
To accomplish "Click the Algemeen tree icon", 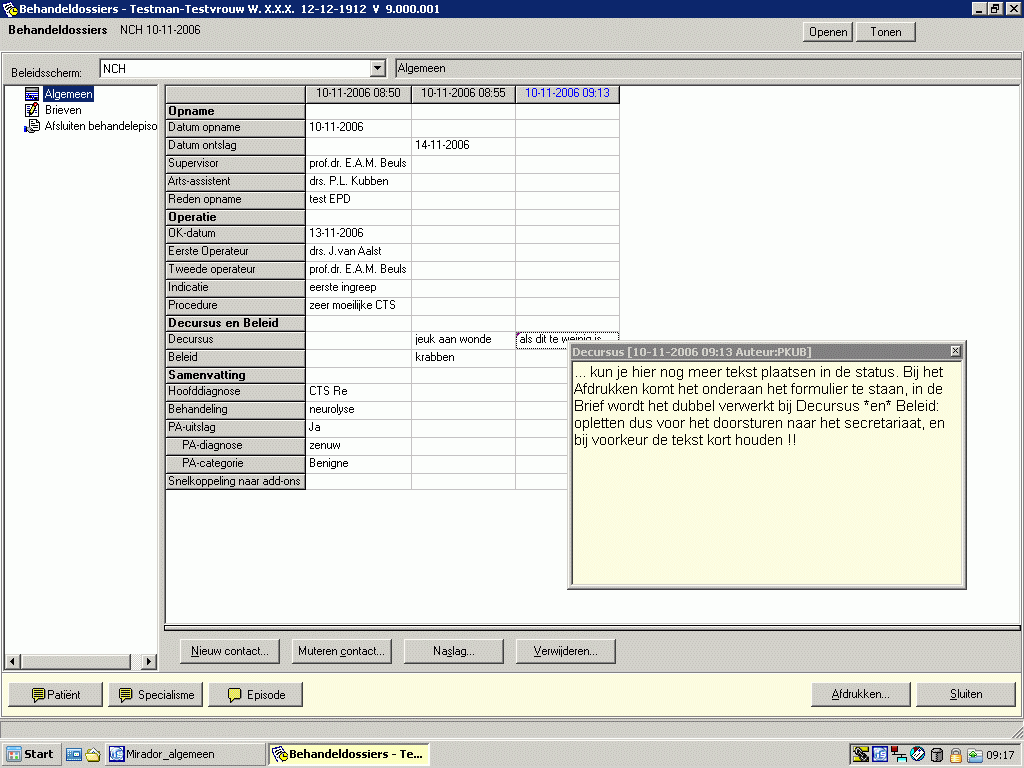I will [32, 94].
